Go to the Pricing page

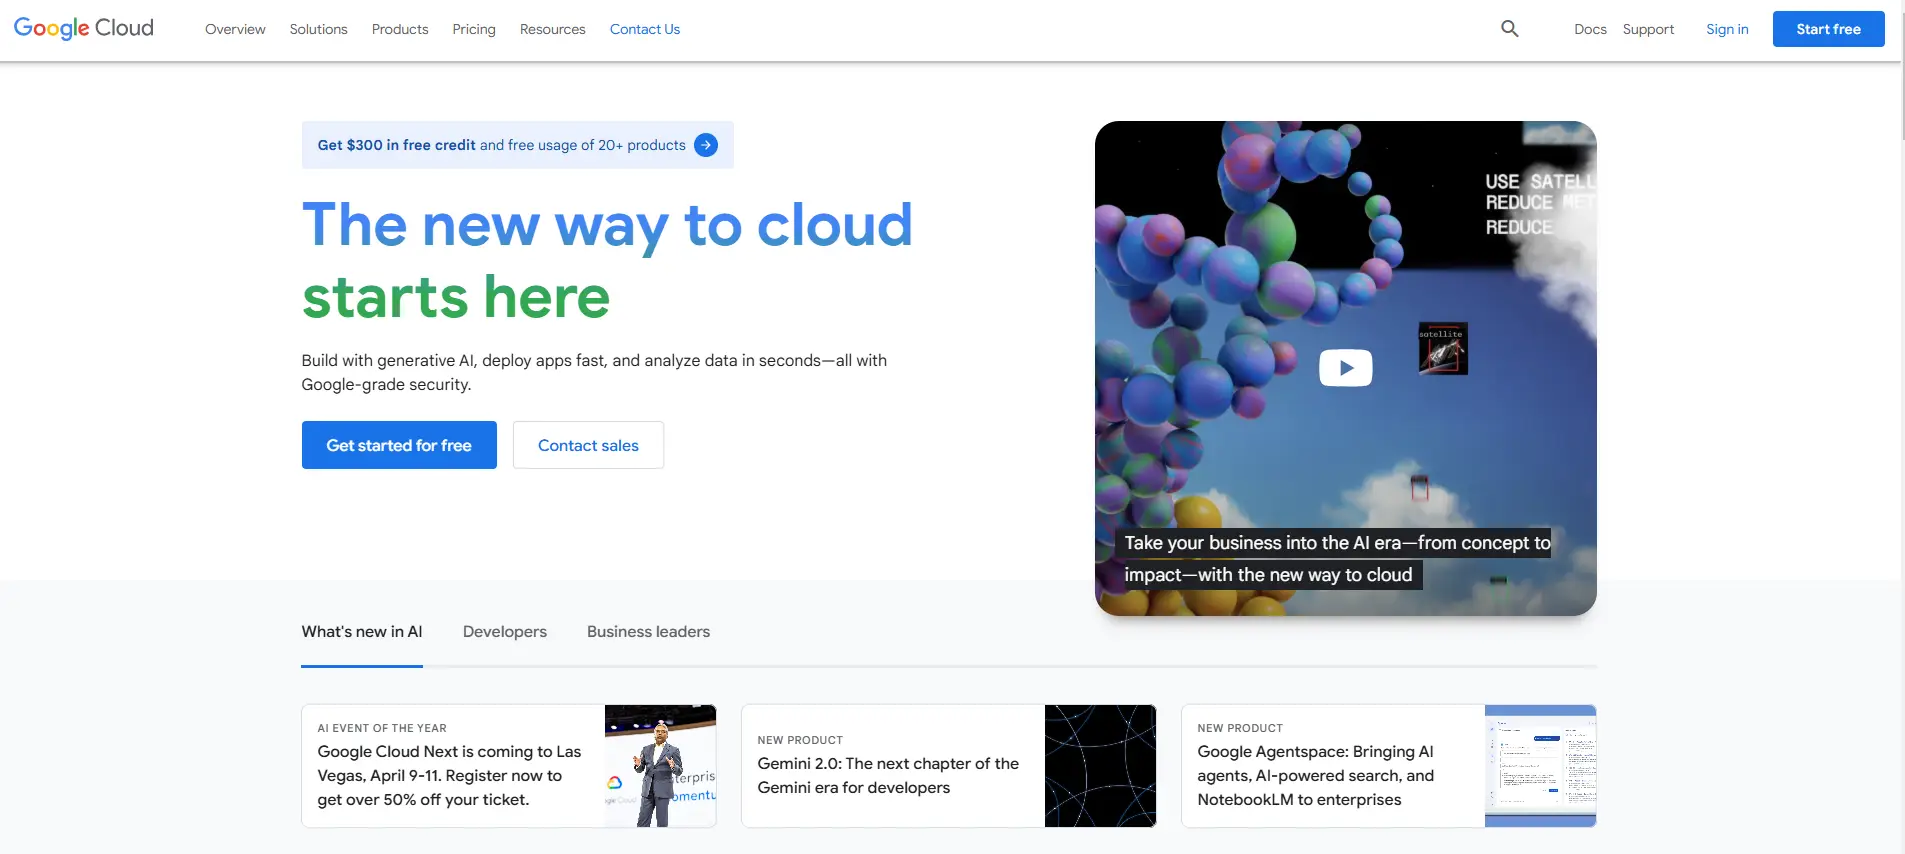point(474,29)
